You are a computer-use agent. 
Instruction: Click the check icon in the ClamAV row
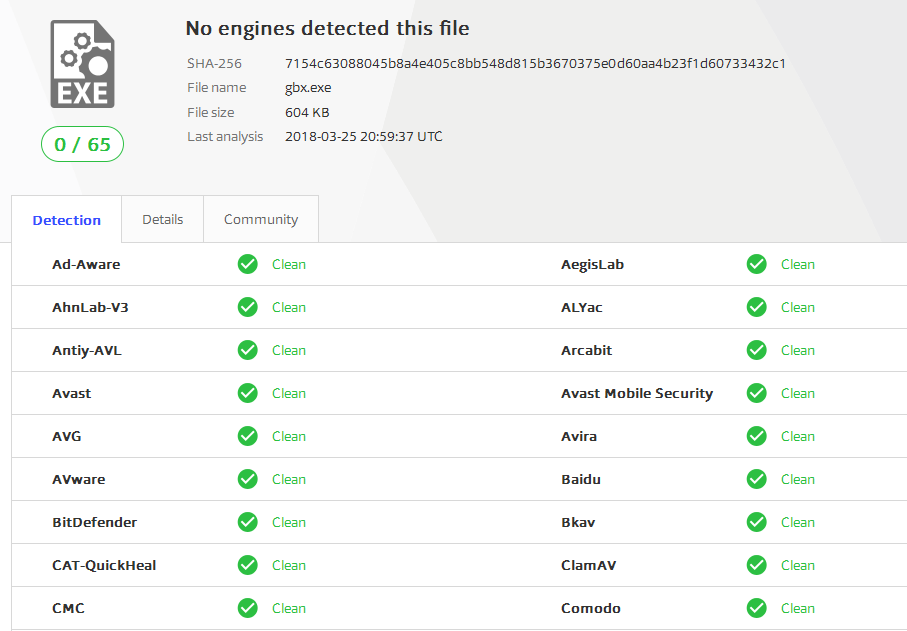pos(757,565)
